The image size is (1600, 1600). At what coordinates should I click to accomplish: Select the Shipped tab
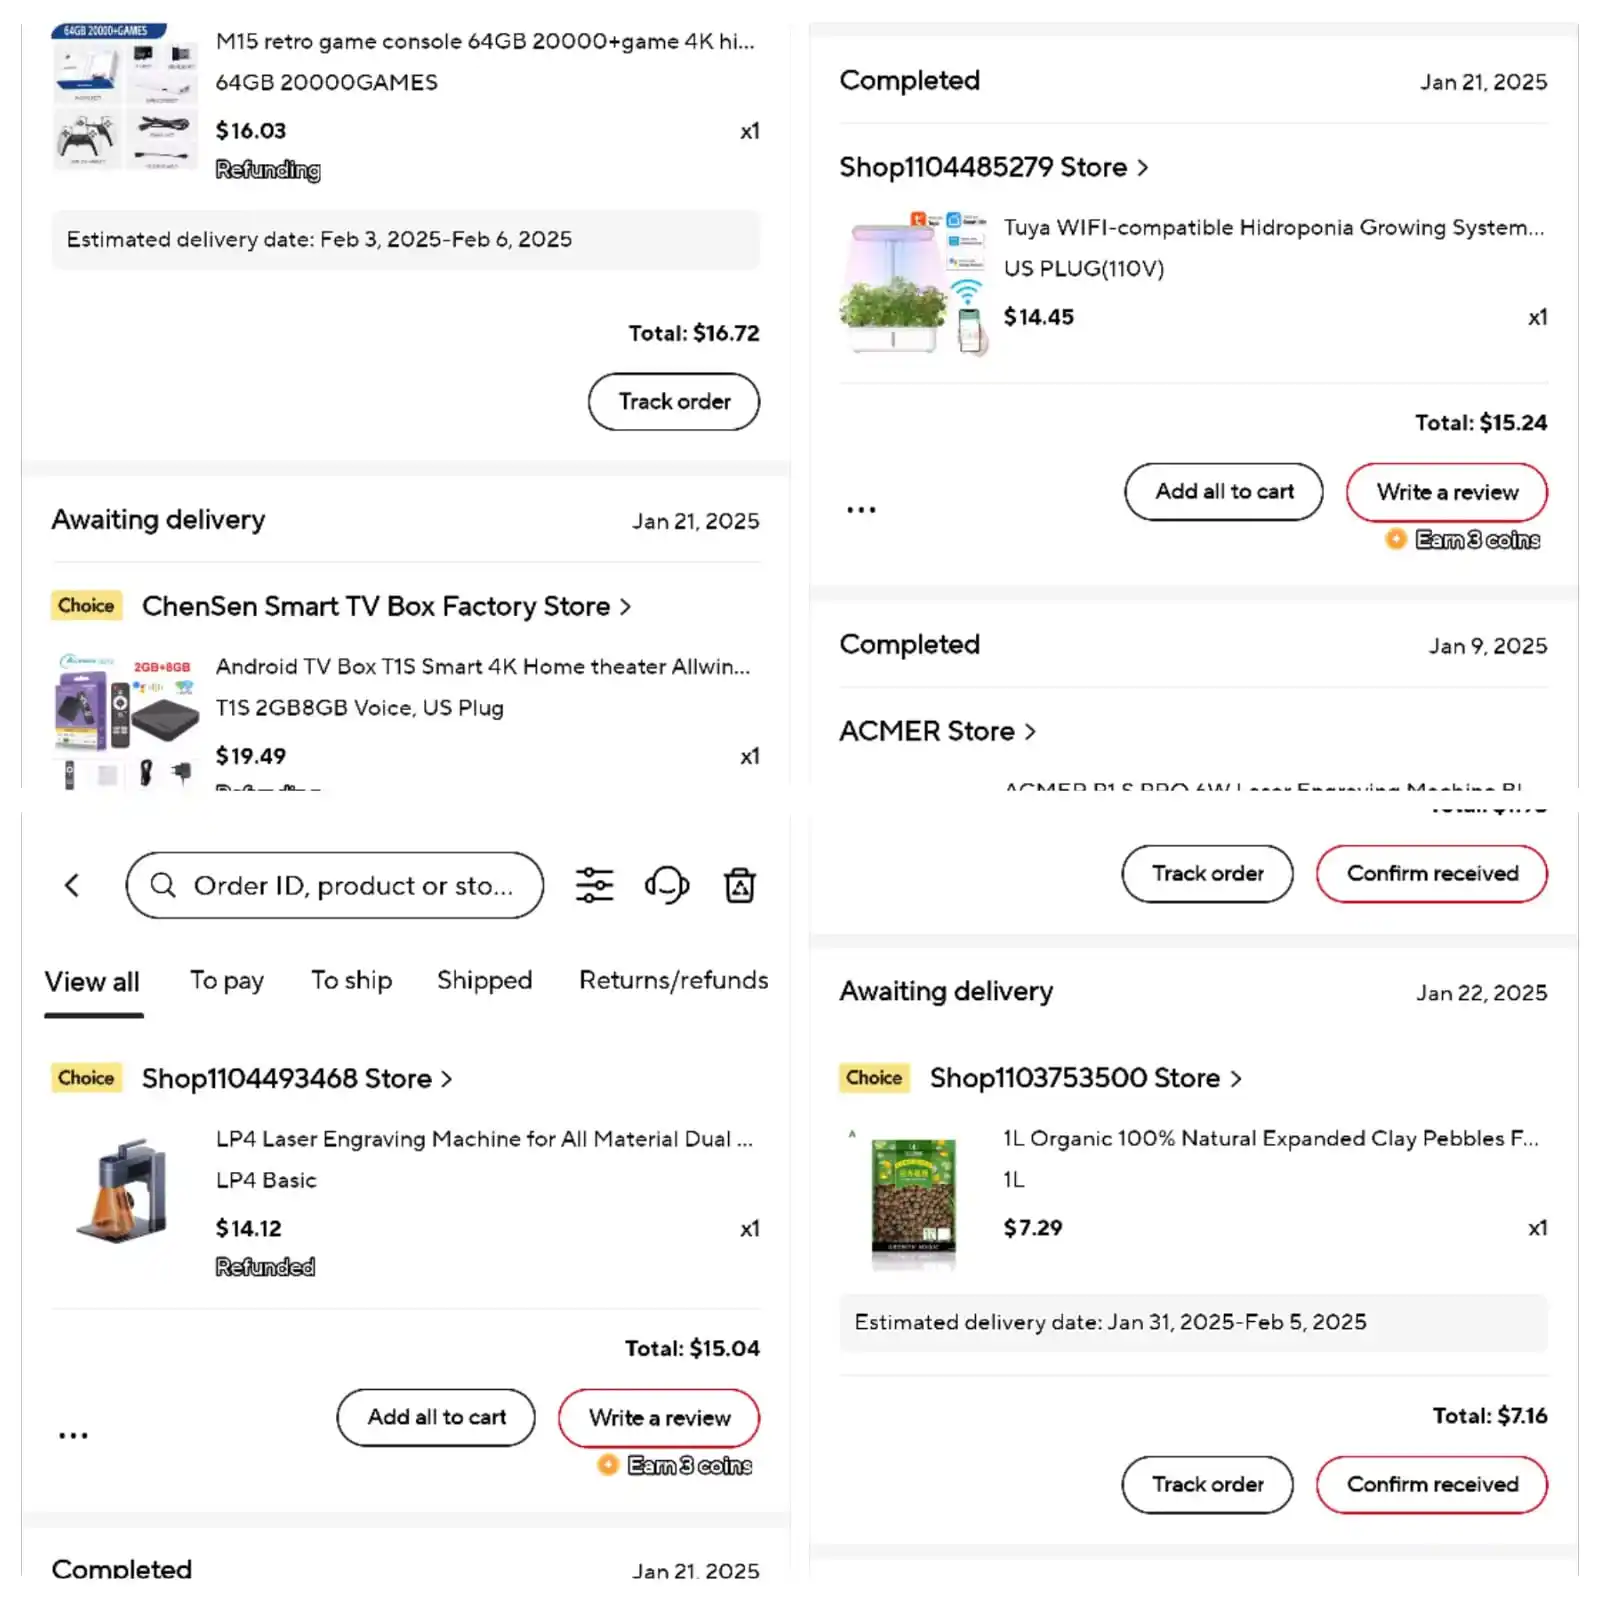pyautogui.click(x=484, y=980)
